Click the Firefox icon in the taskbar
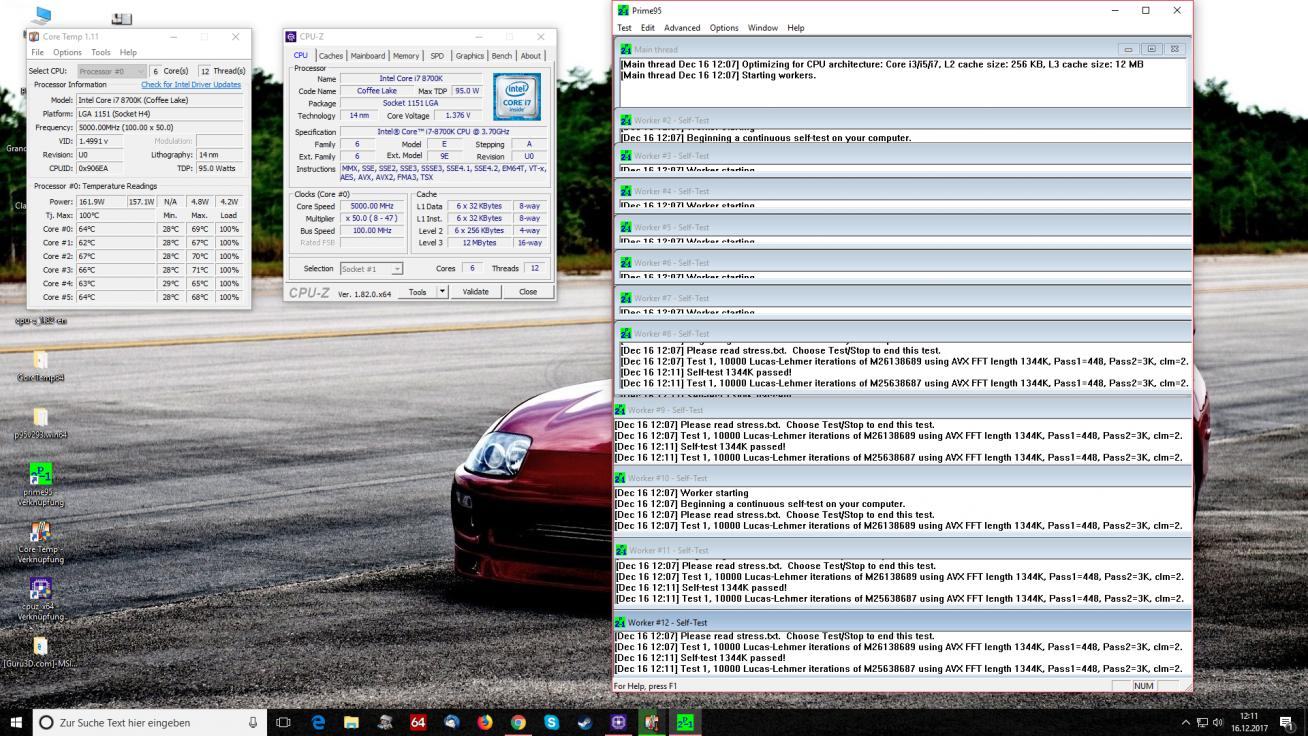The image size is (1308, 736). pos(485,722)
